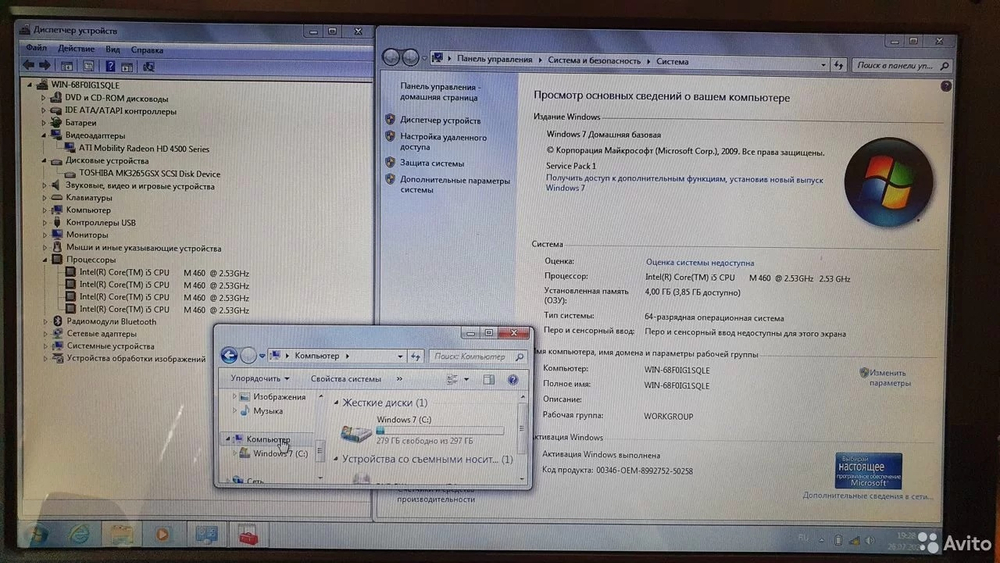Viewport: 1000px width, 563px height.
Task: Click help icon in System window corner
Action: click(x=946, y=86)
